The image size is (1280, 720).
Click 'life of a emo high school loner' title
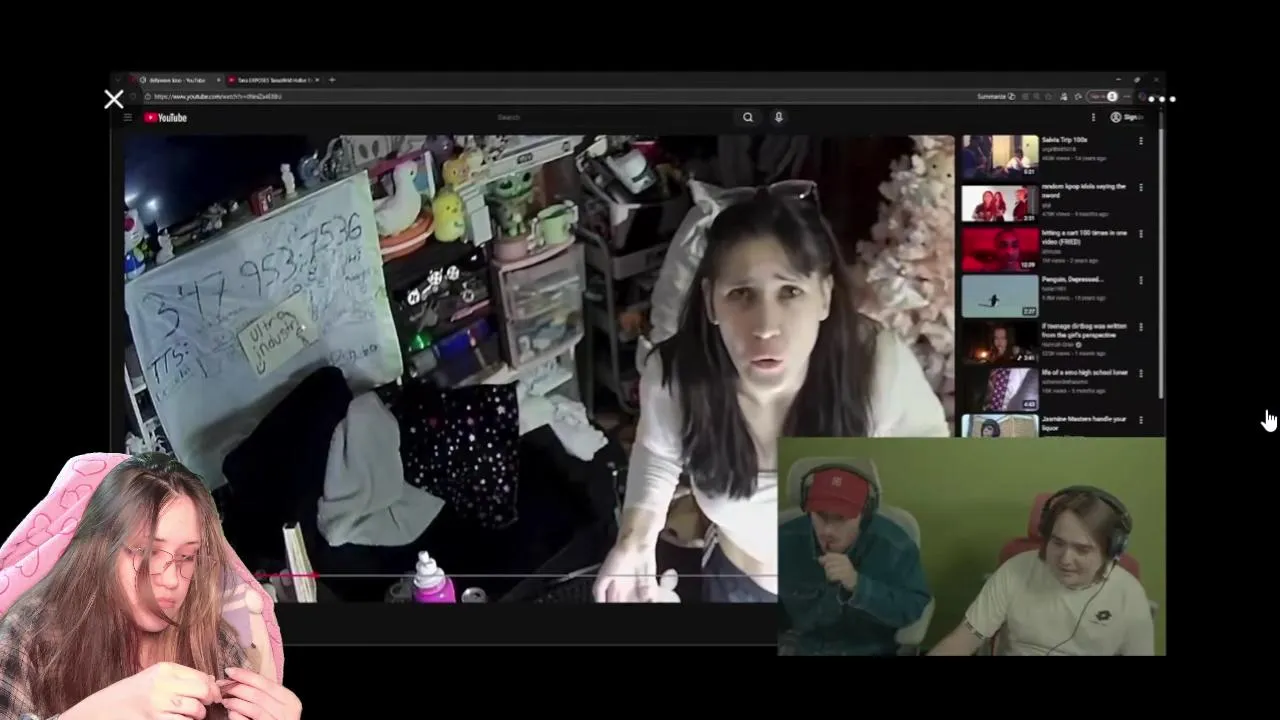point(1084,372)
